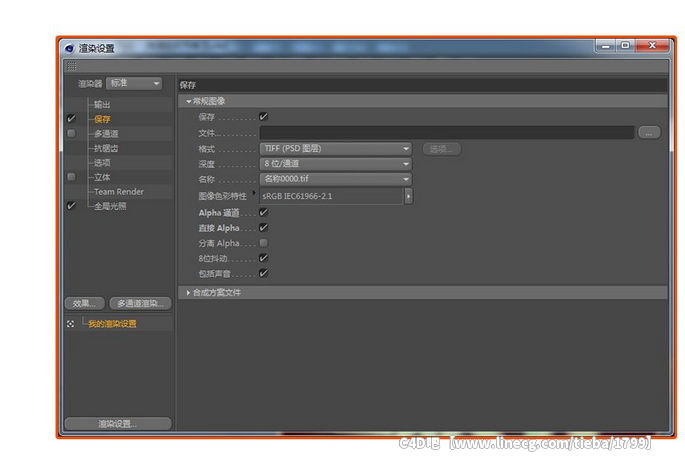Click the grid handle icon in the menu strip
This screenshot has height=462, width=685.
72,66
